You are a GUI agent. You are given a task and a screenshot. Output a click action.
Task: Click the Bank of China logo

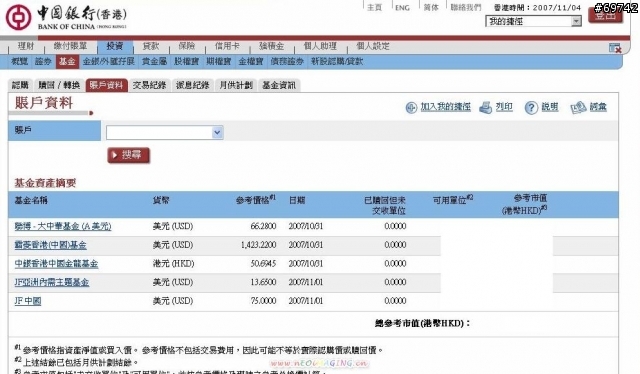66,17
